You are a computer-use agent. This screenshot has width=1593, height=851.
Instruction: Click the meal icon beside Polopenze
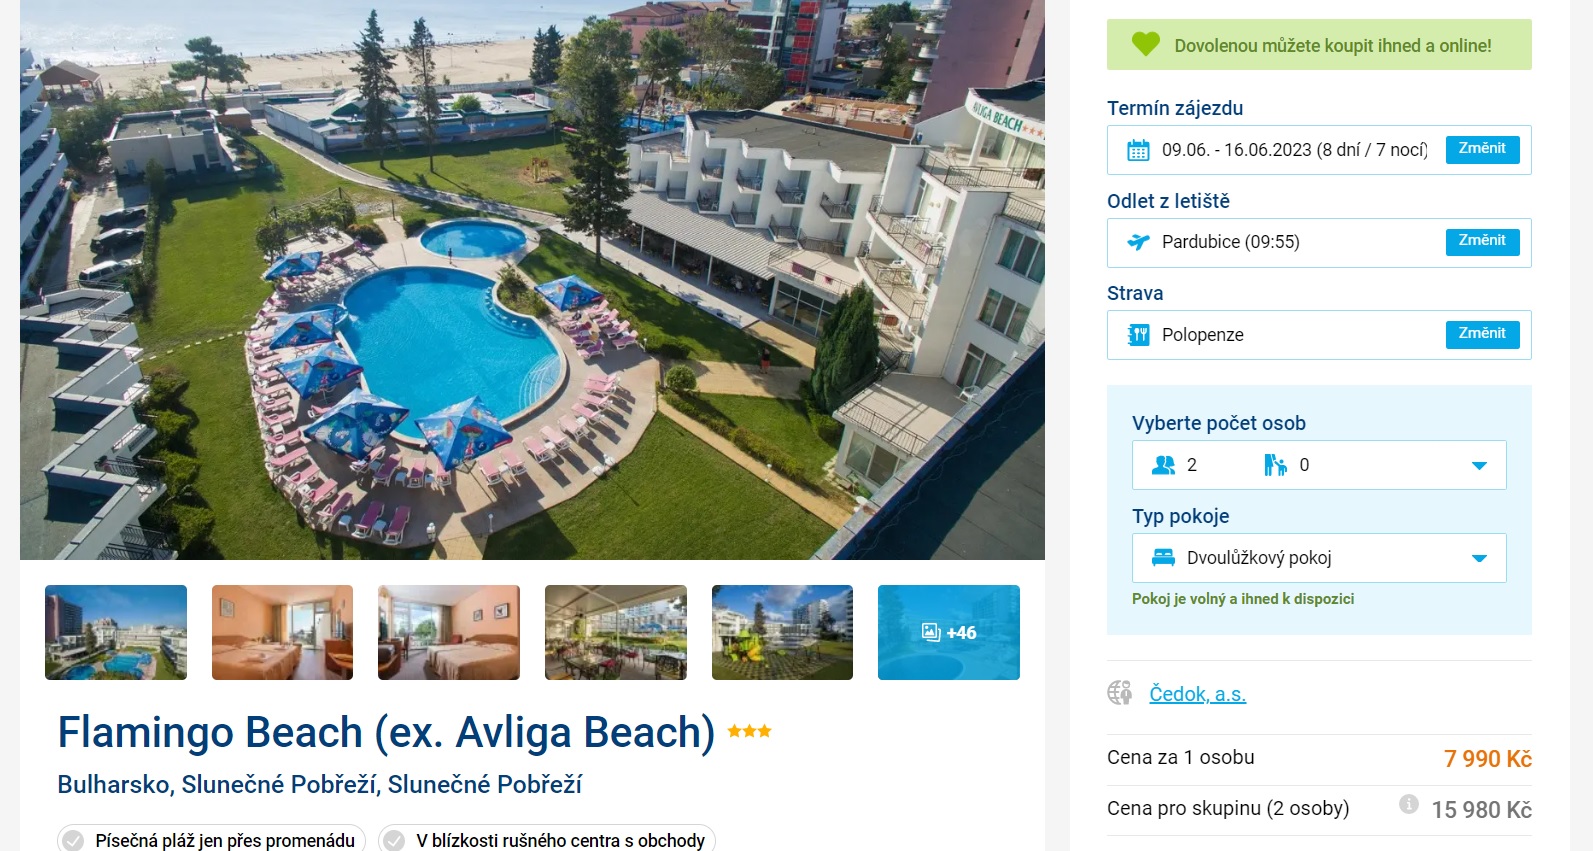[1138, 335]
